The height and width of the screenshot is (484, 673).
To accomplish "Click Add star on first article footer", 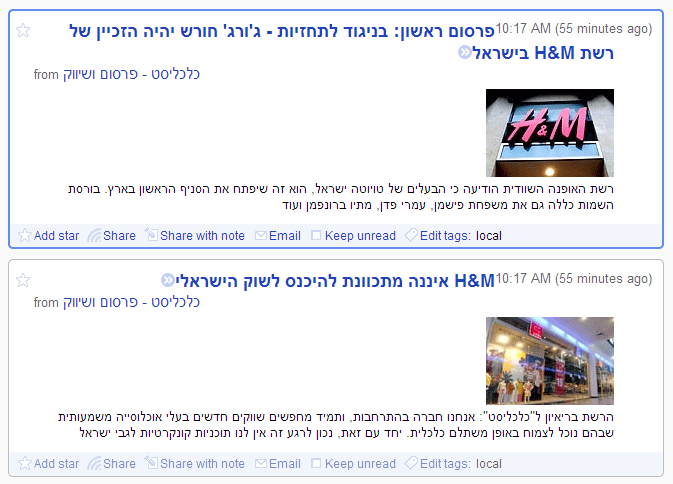I will coord(49,236).
